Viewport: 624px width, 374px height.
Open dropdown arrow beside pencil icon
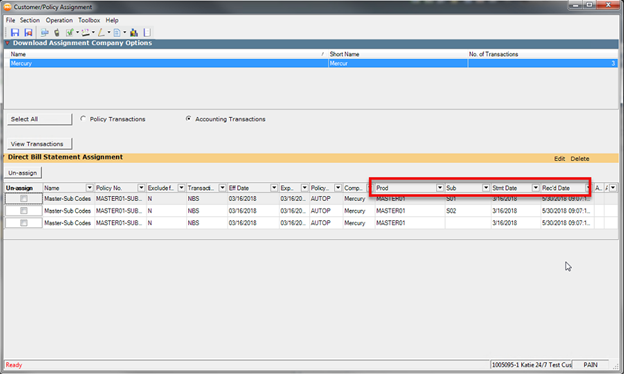pos(109,33)
